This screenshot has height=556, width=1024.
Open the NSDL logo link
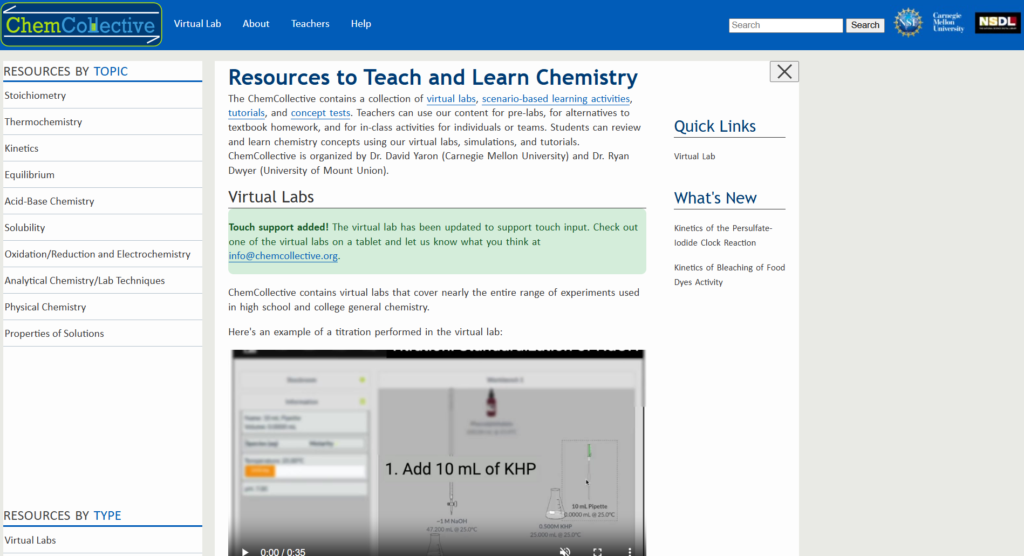(997, 23)
